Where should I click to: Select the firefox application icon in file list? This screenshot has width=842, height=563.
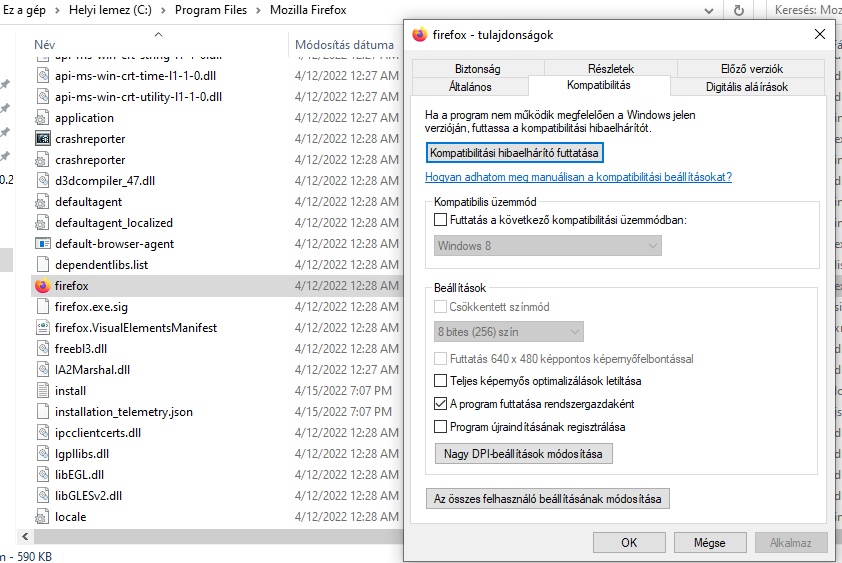point(43,286)
